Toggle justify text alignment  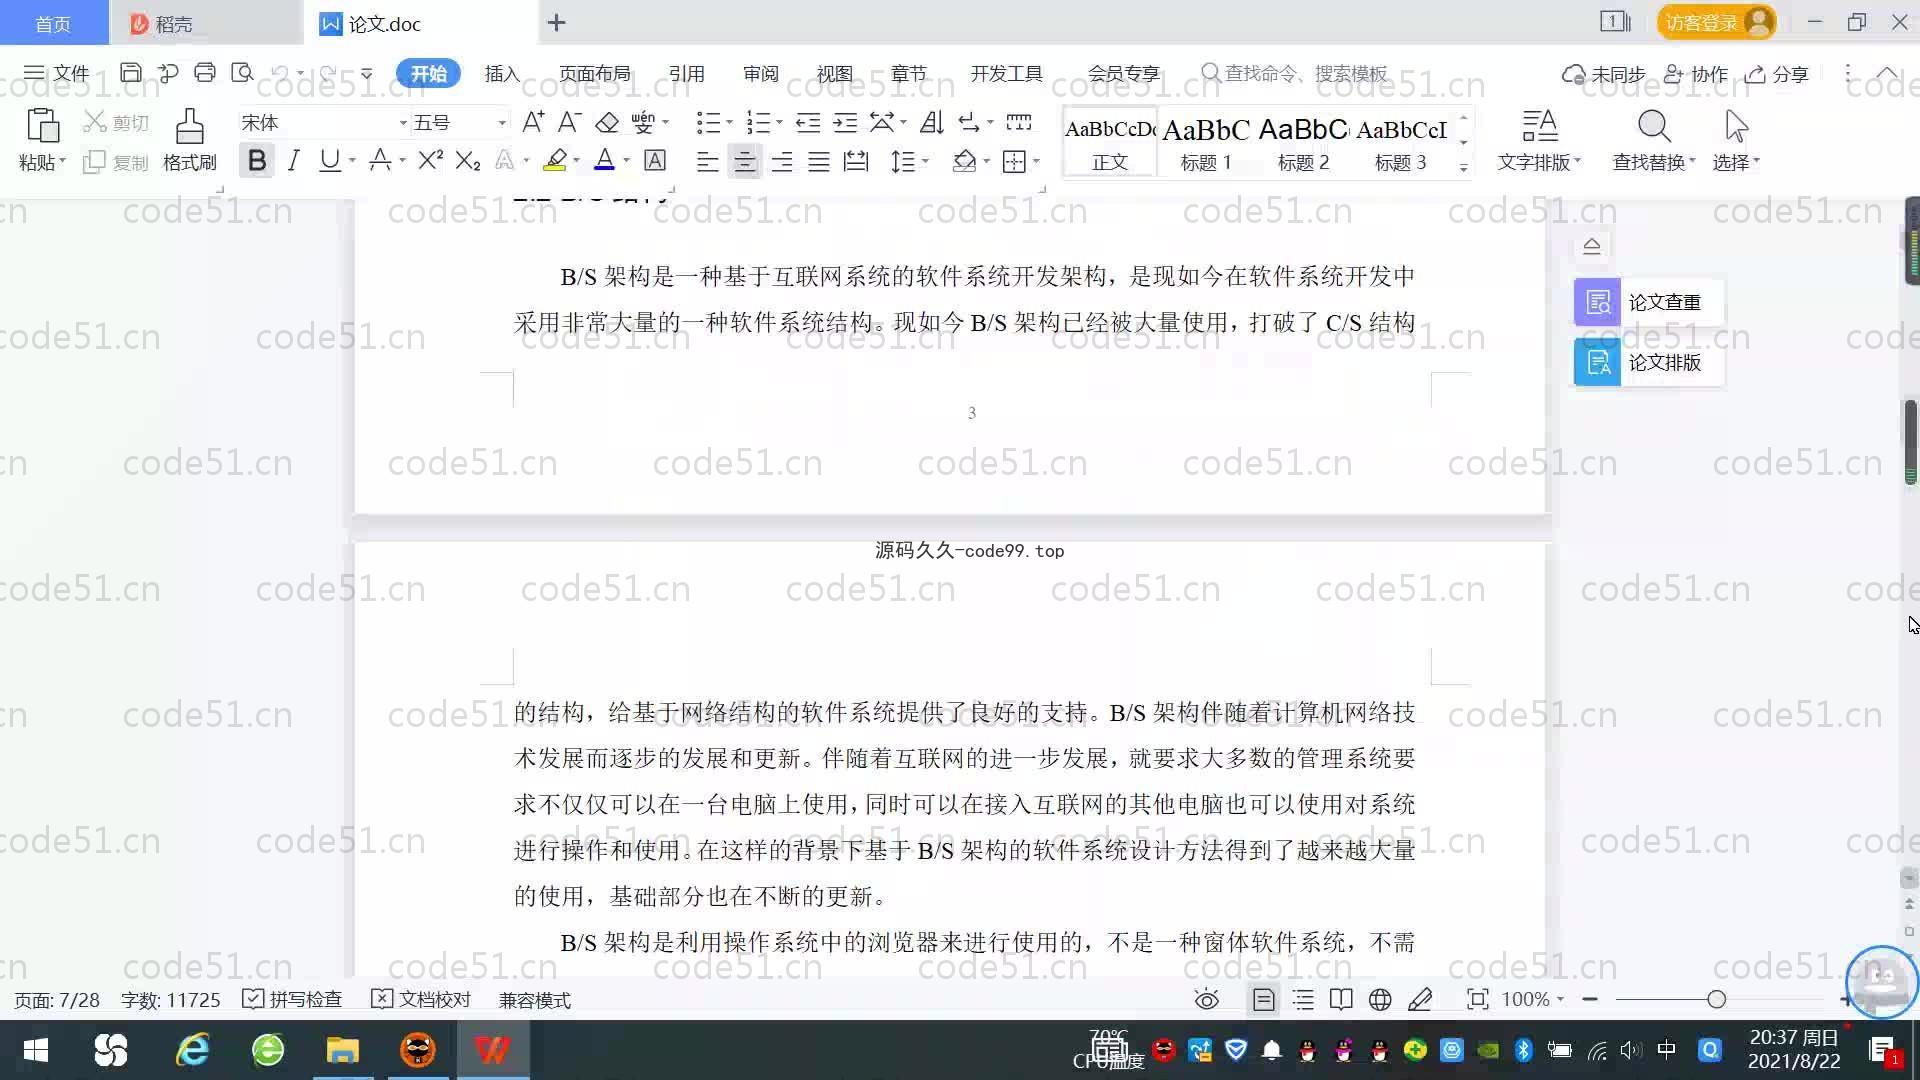pos(819,161)
